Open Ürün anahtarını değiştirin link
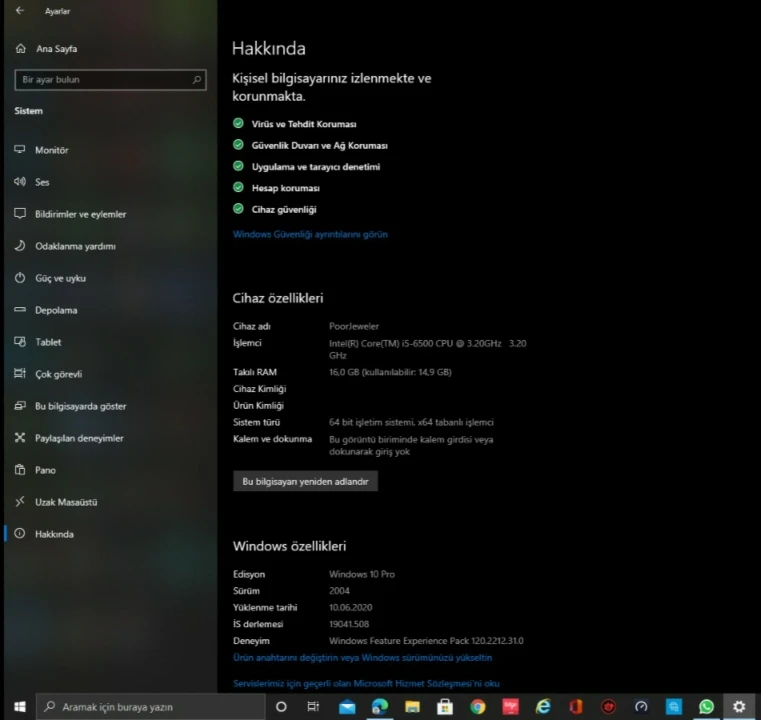The height and width of the screenshot is (720, 761). (363, 658)
